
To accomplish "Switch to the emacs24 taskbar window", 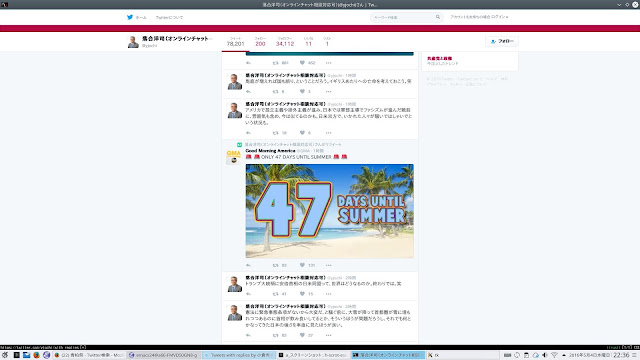I will tap(163, 355).
